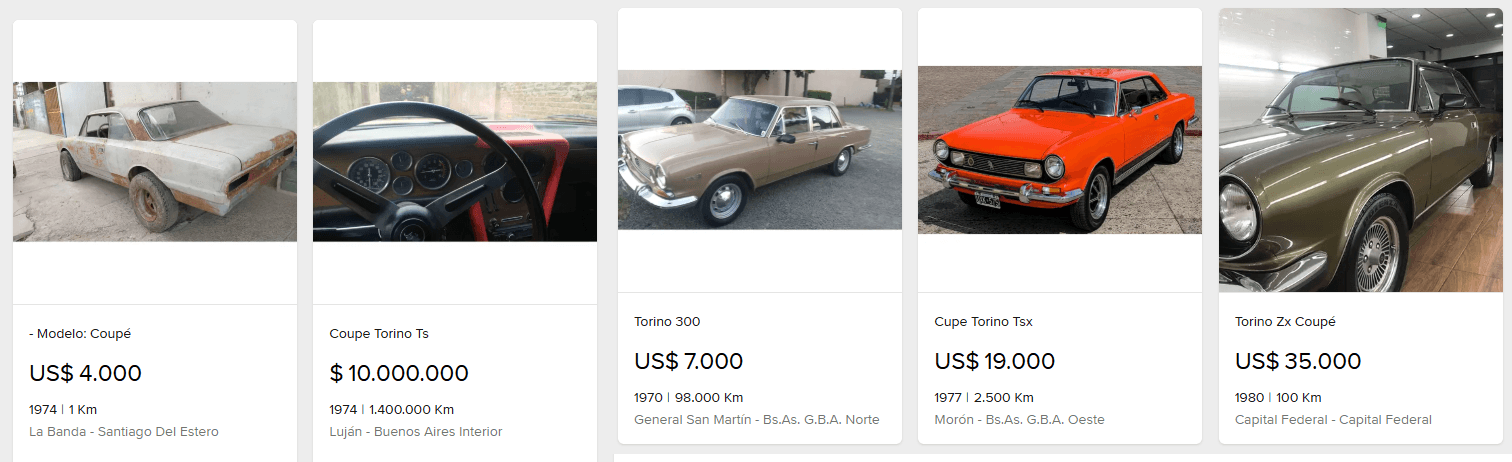
Task: Click the "1980 | 100 Km" details
Action: pos(1278,397)
